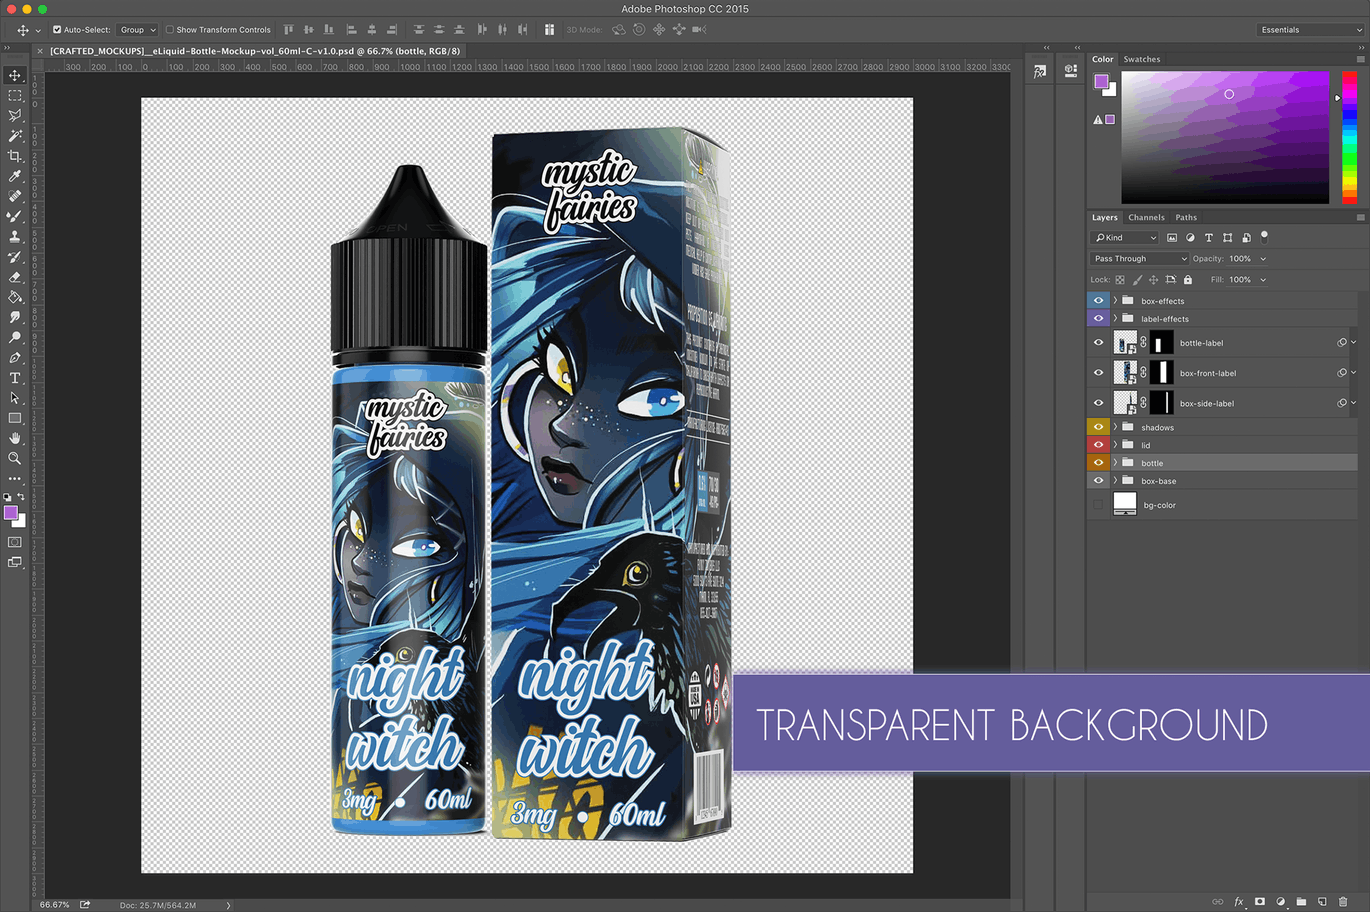The width and height of the screenshot is (1370, 912).
Task: Enable the Show Transform Controls checkbox
Action: click(170, 29)
